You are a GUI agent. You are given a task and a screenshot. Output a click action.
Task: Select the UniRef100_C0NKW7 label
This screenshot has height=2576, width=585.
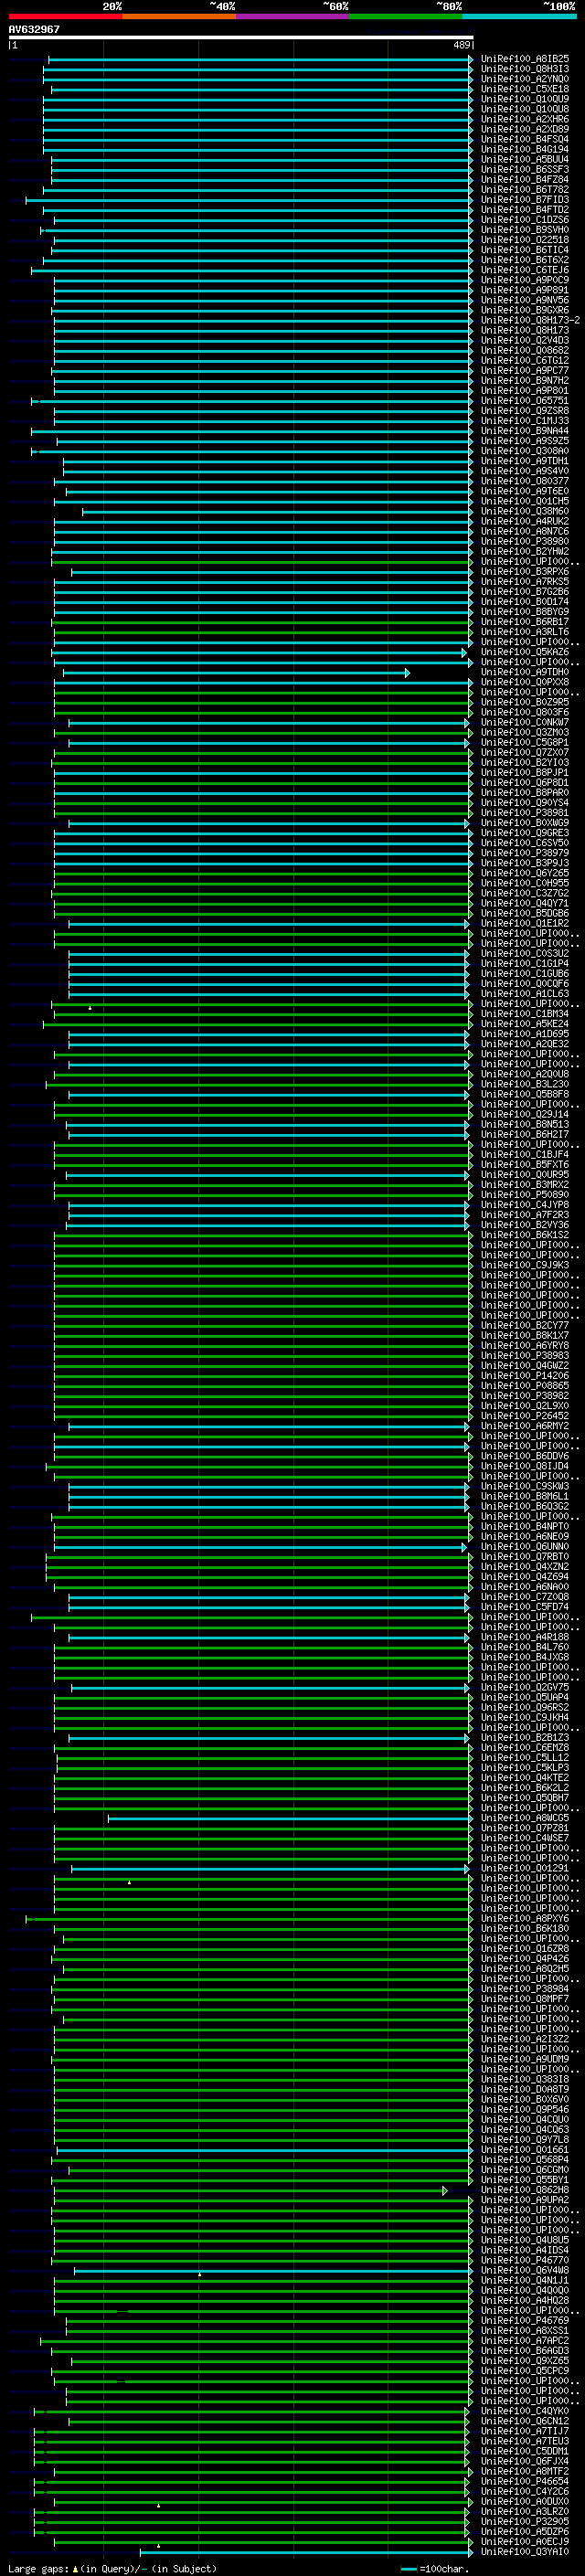(524, 722)
